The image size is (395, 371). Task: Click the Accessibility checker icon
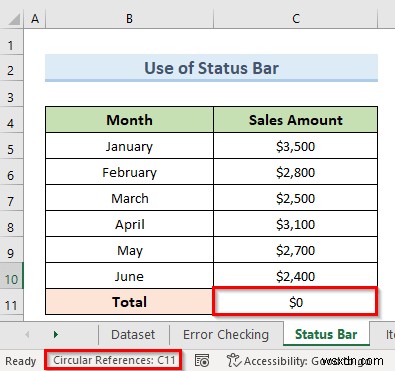233,361
